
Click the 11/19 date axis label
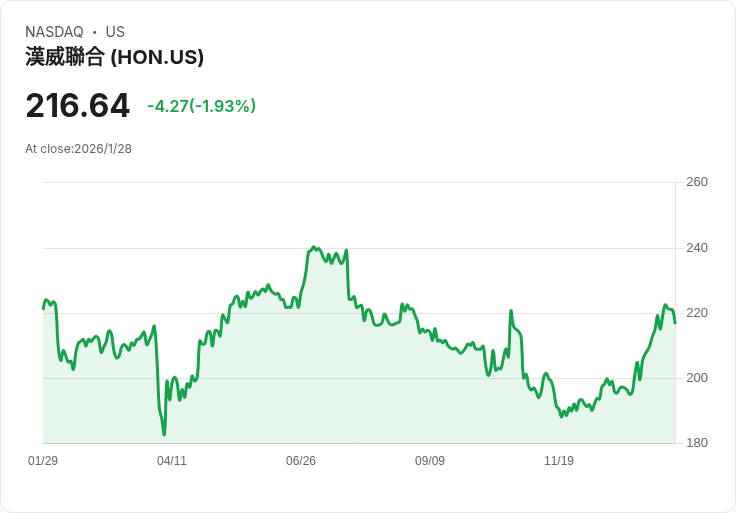click(559, 460)
